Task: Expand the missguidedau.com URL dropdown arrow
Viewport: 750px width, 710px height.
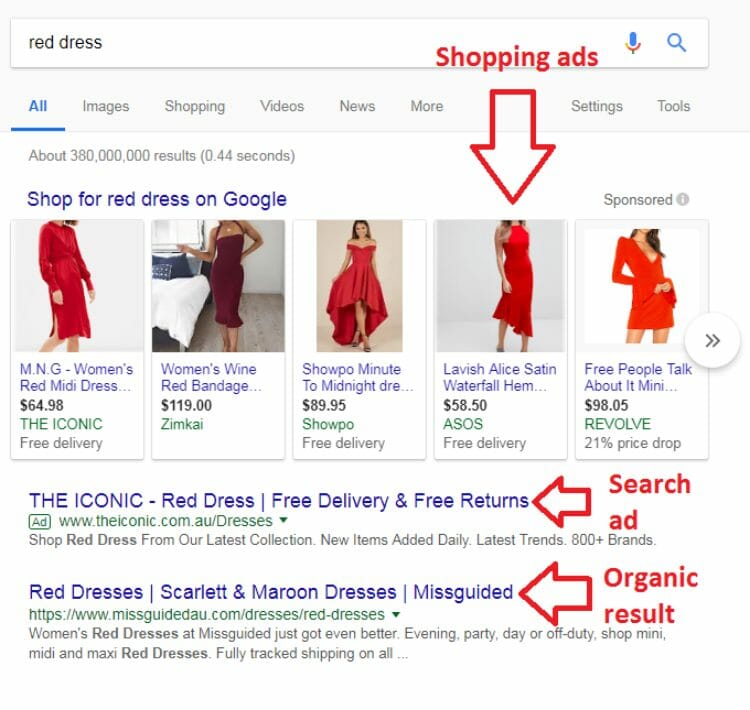Action: click(396, 614)
